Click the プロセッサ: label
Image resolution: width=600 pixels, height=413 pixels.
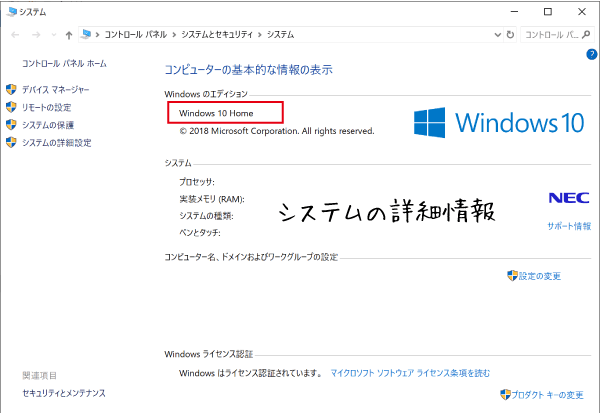tap(197, 182)
